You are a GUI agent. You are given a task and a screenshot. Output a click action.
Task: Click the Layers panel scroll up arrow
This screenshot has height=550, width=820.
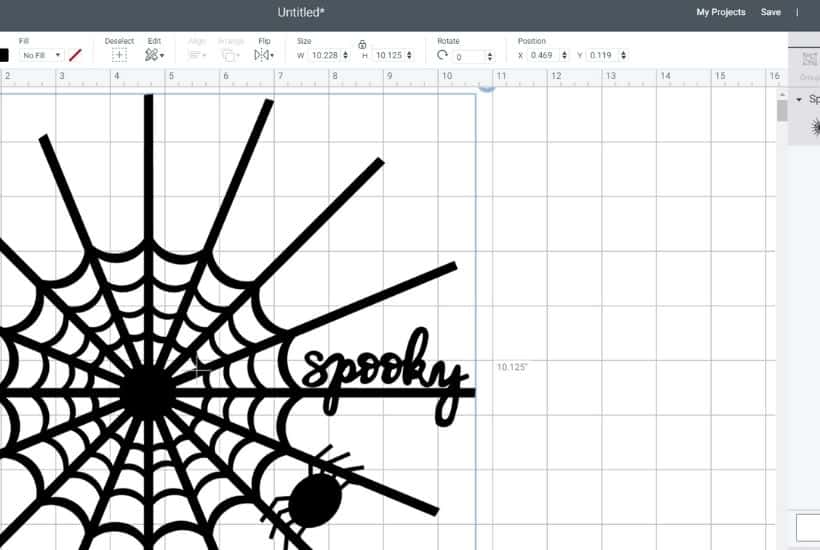pyautogui.click(x=782, y=95)
